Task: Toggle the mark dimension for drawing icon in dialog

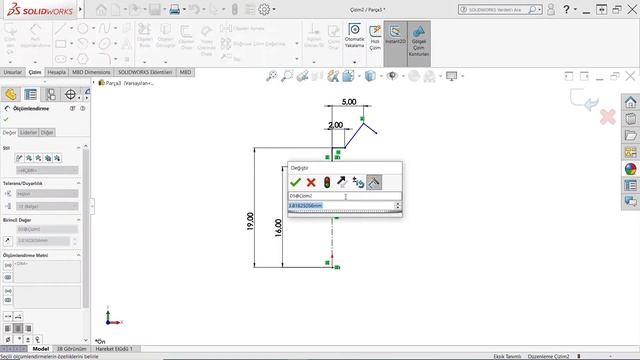Action: click(374, 182)
